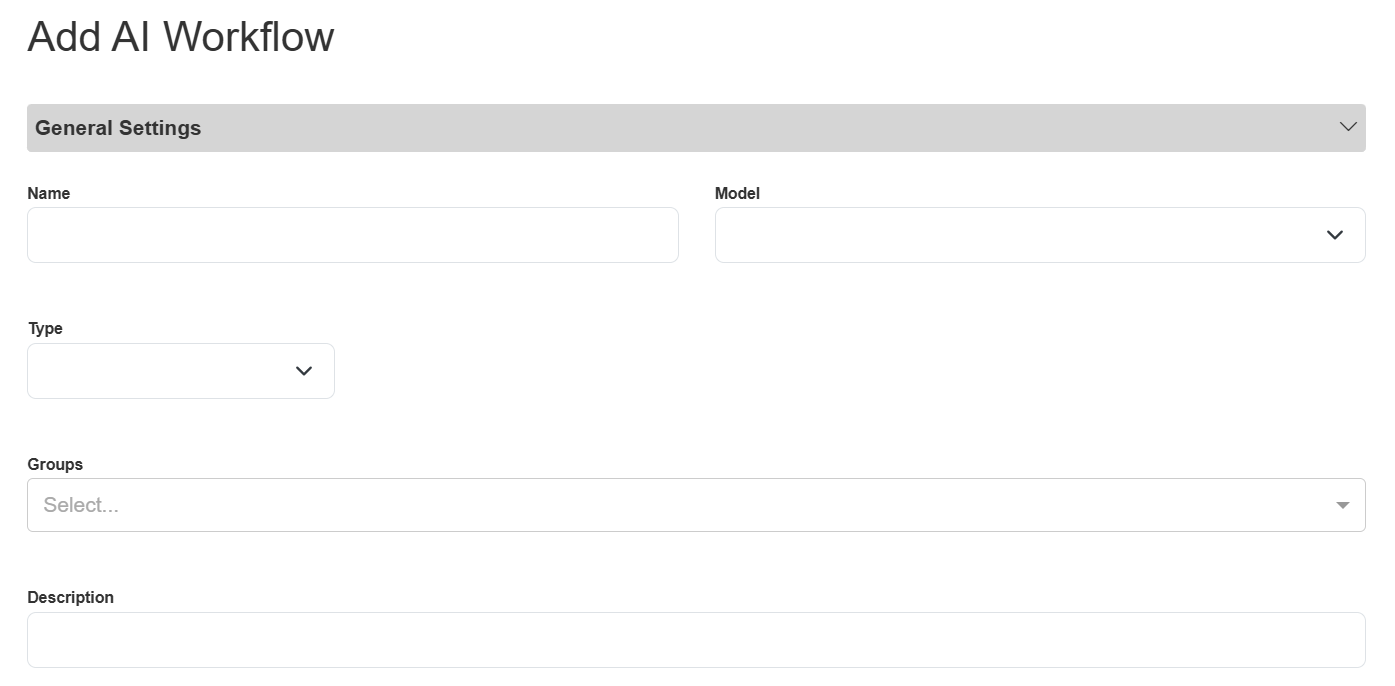Image resolution: width=1395 pixels, height=686 pixels.
Task: Click the Name field label
Action: pyautogui.click(x=49, y=193)
